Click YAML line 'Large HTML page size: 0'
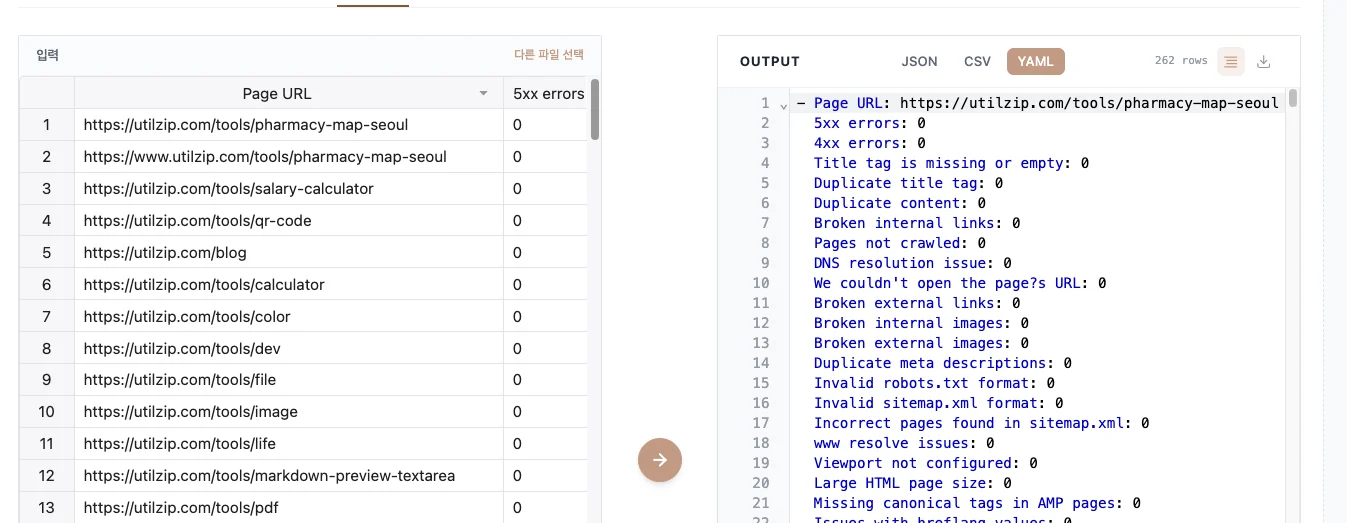 pos(912,483)
